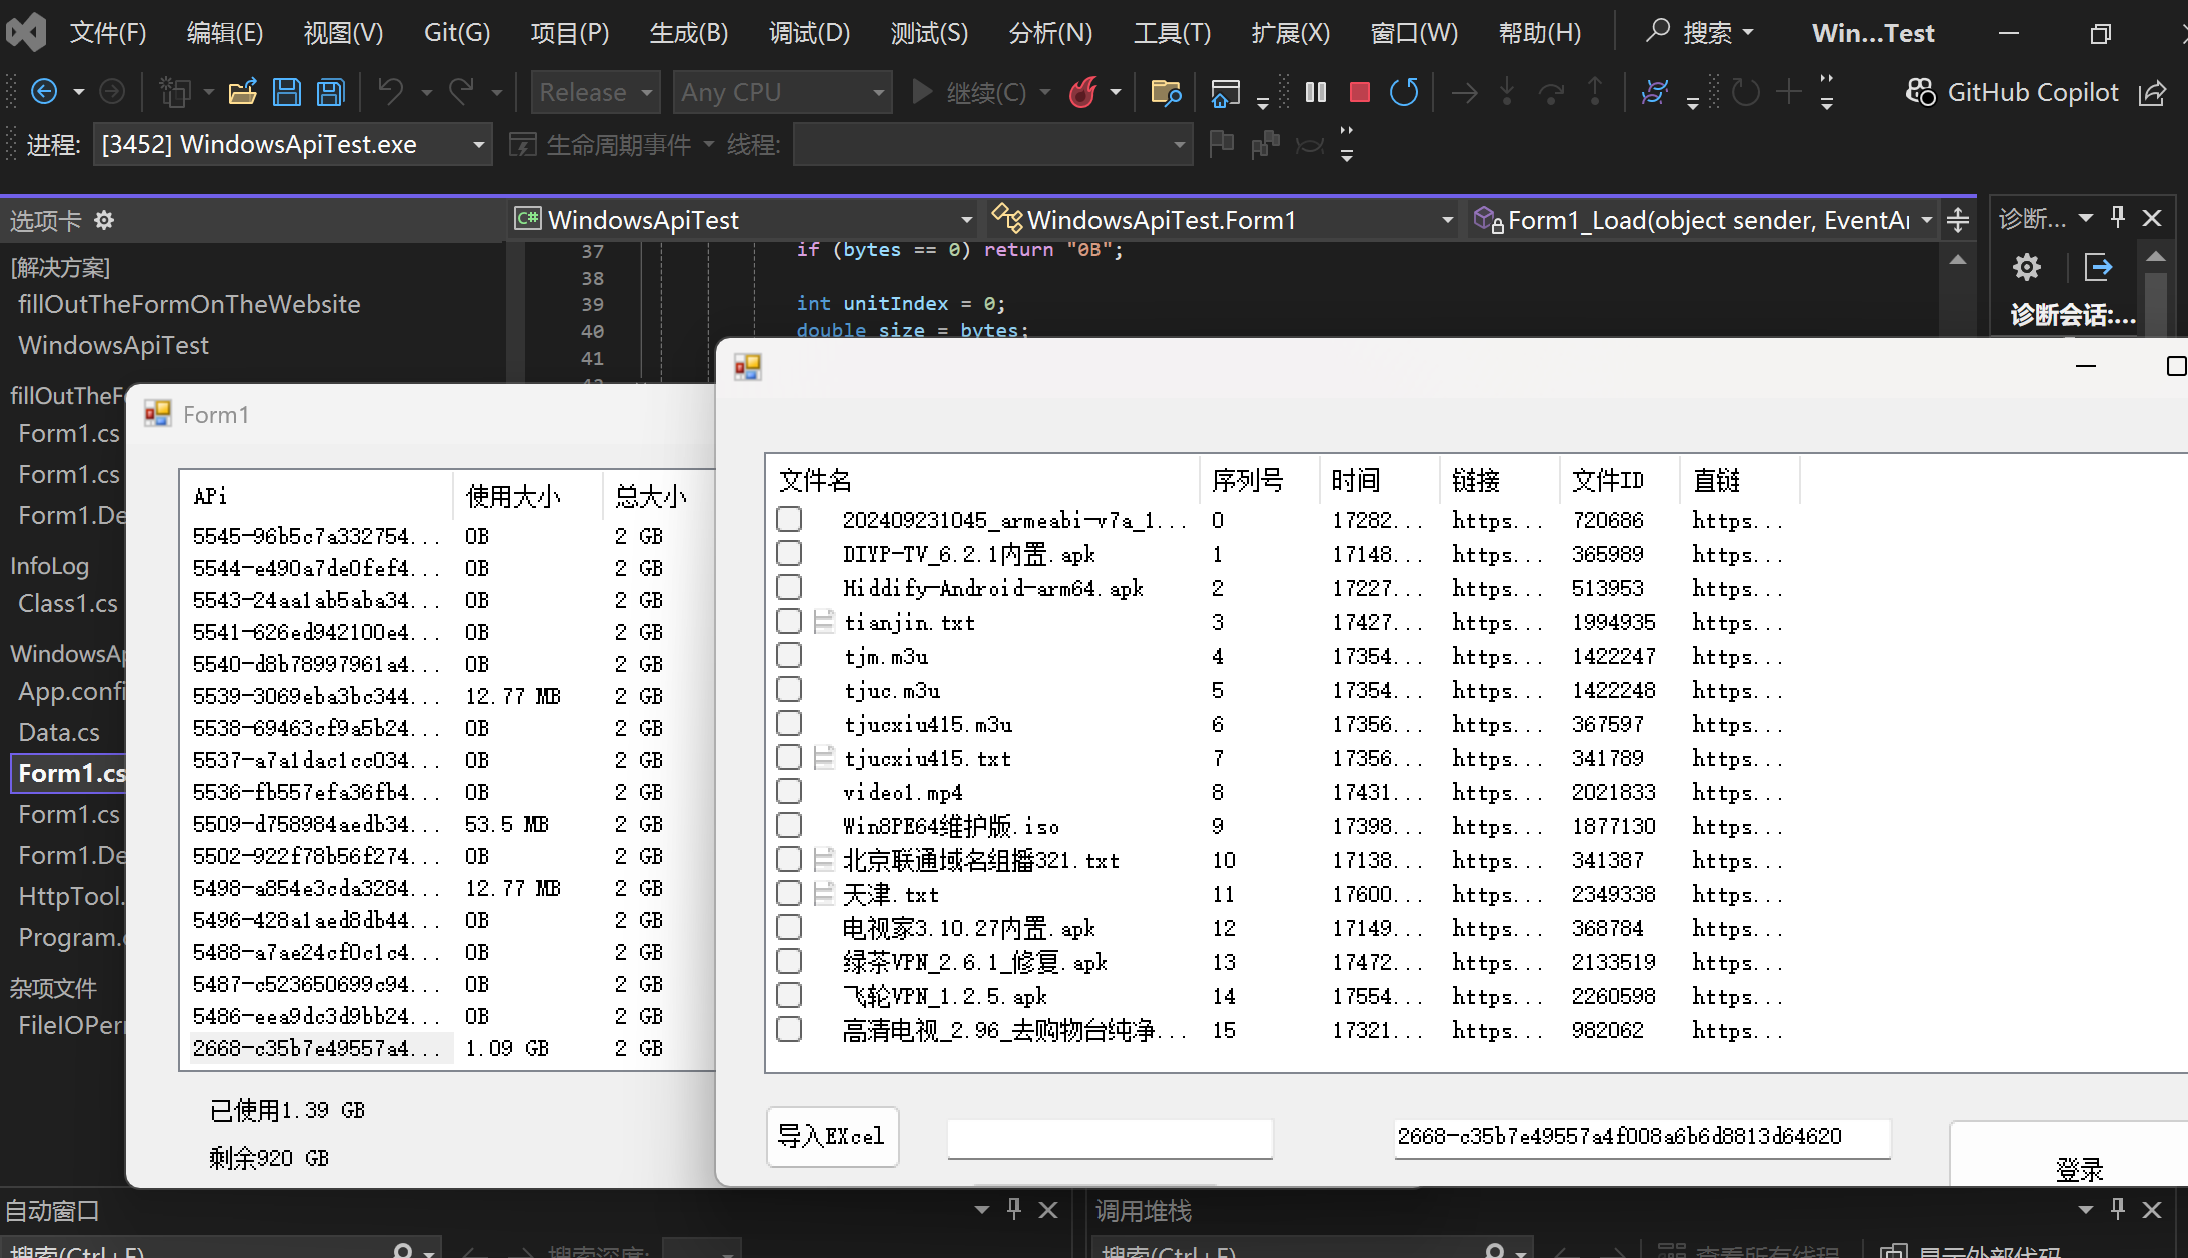Screen dimensions: 2188x1258
Task: Click the empty text field beside 导入EXcel
Action: click(1109, 1138)
